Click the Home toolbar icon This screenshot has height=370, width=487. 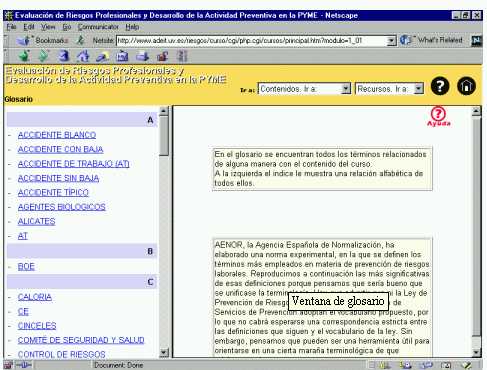[83, 56]
